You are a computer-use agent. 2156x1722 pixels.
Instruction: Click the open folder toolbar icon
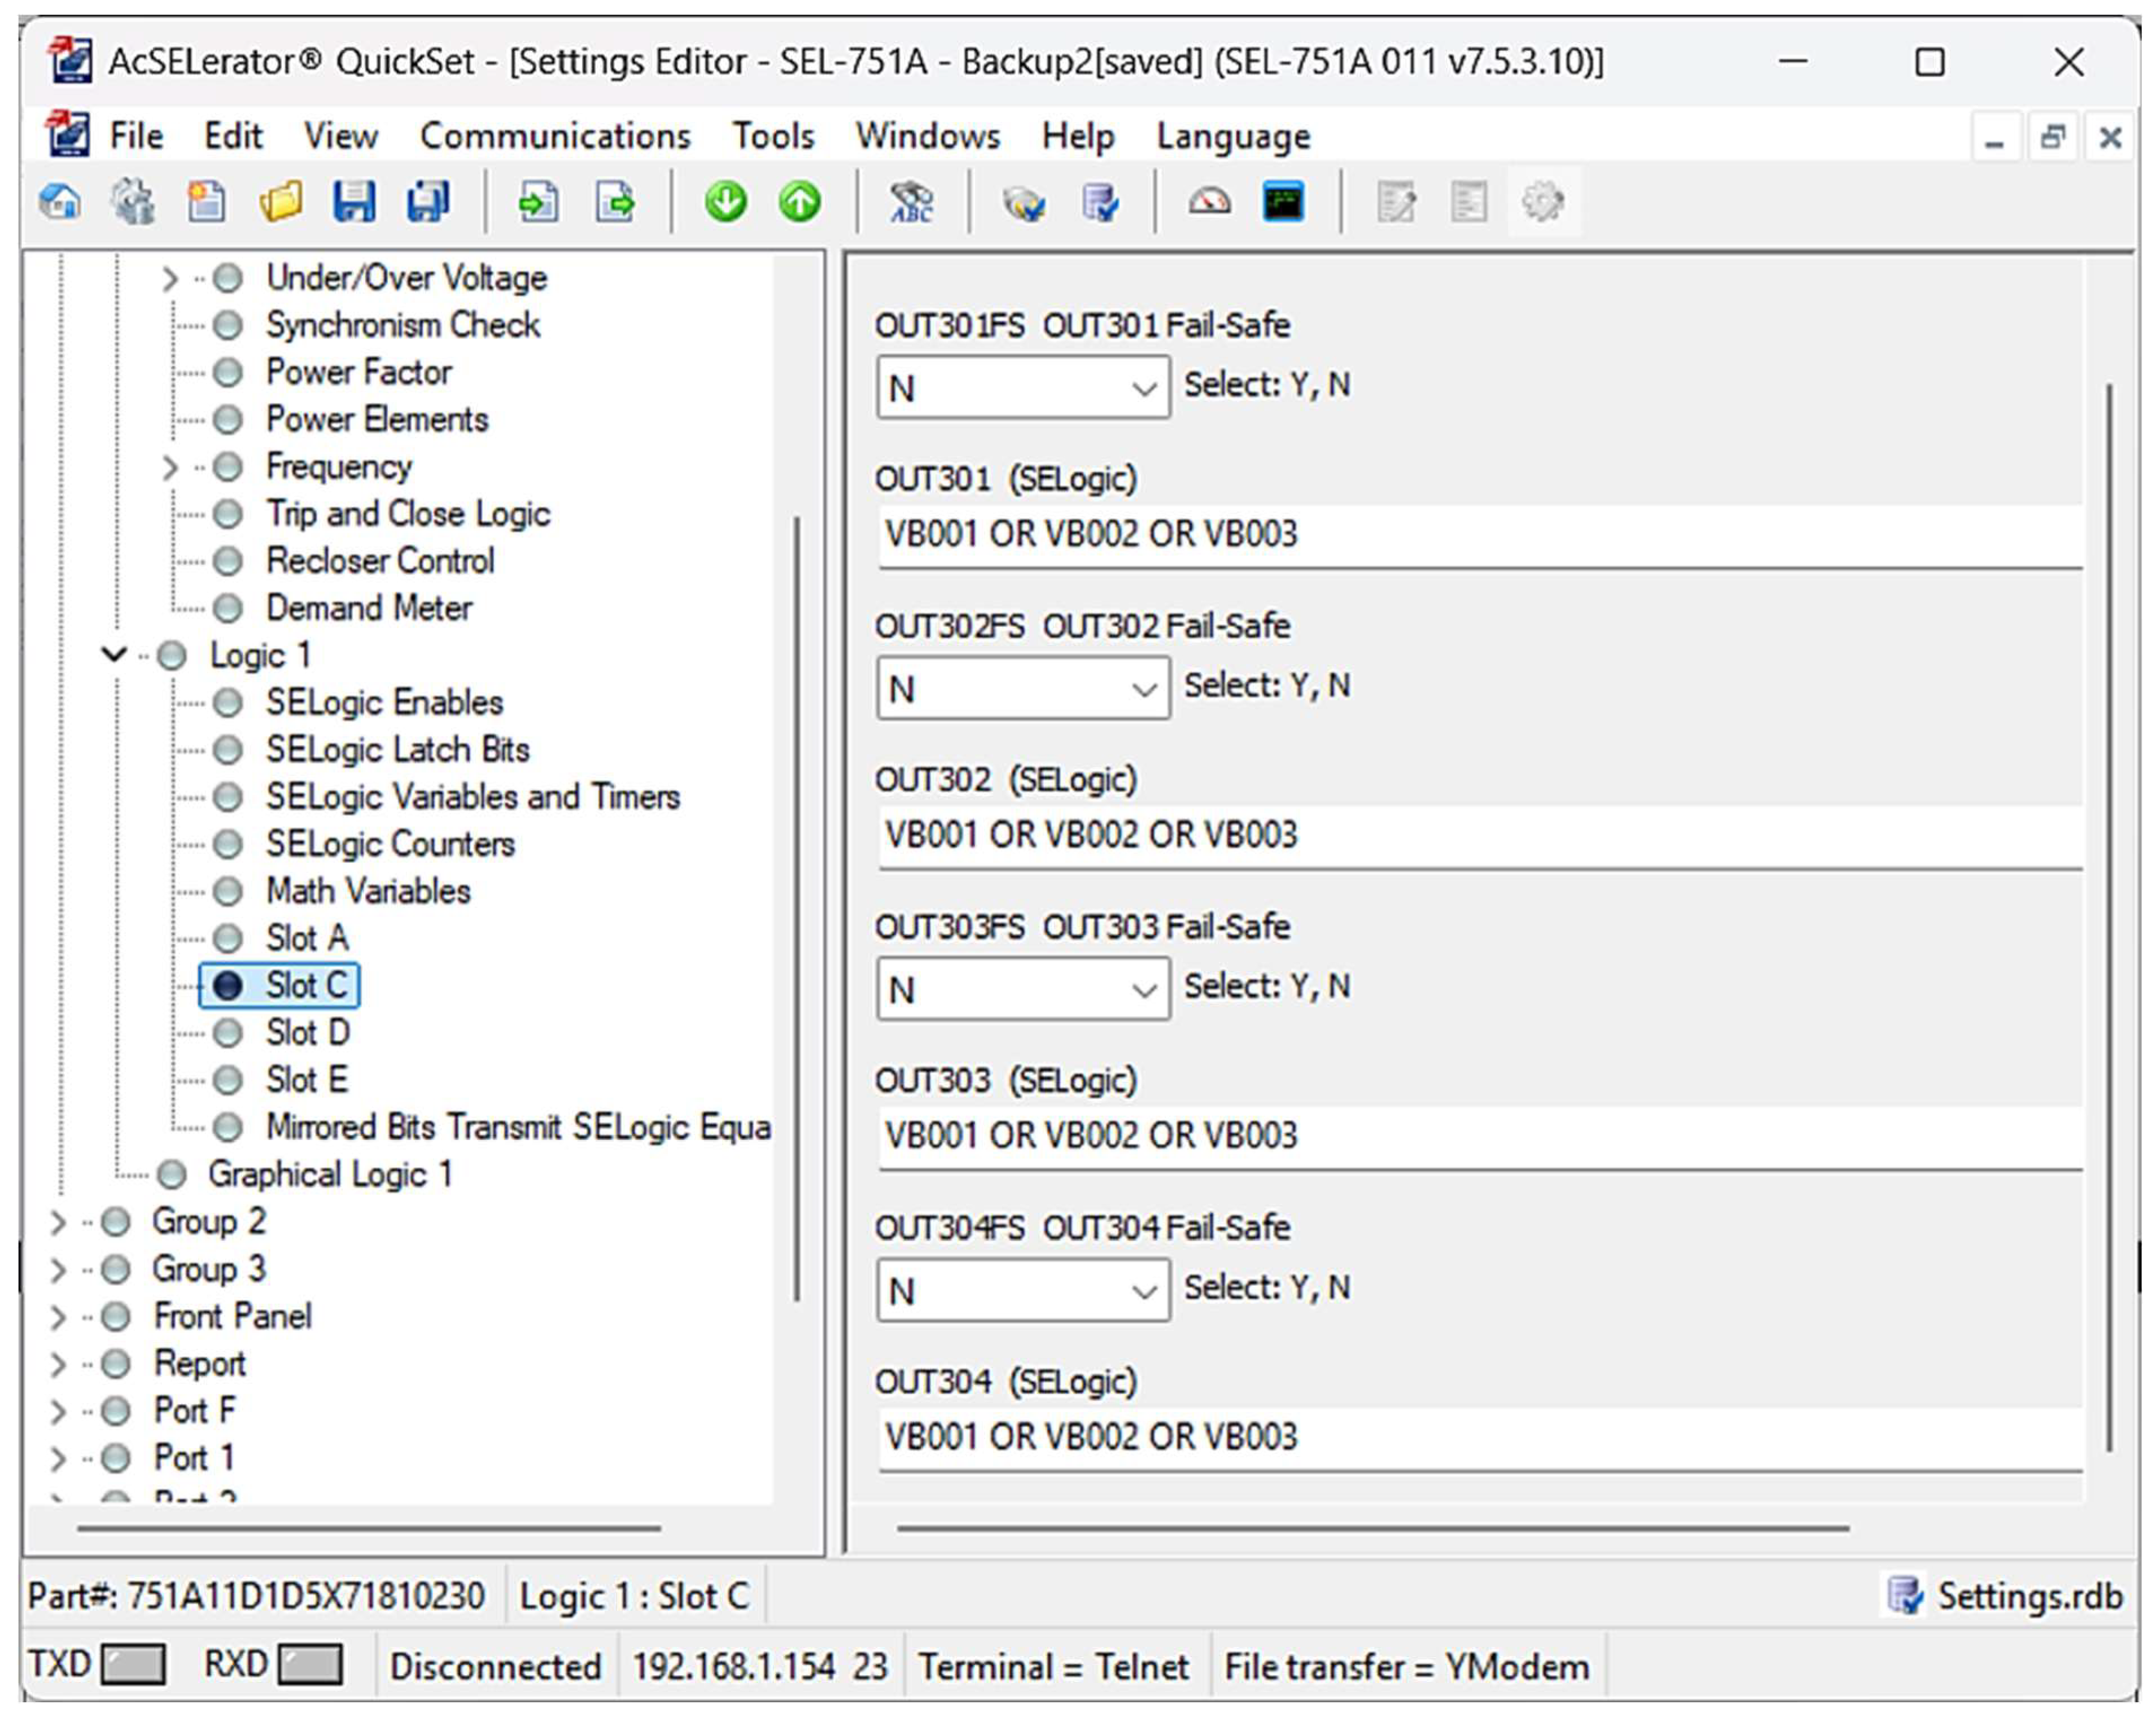[281, 202]
